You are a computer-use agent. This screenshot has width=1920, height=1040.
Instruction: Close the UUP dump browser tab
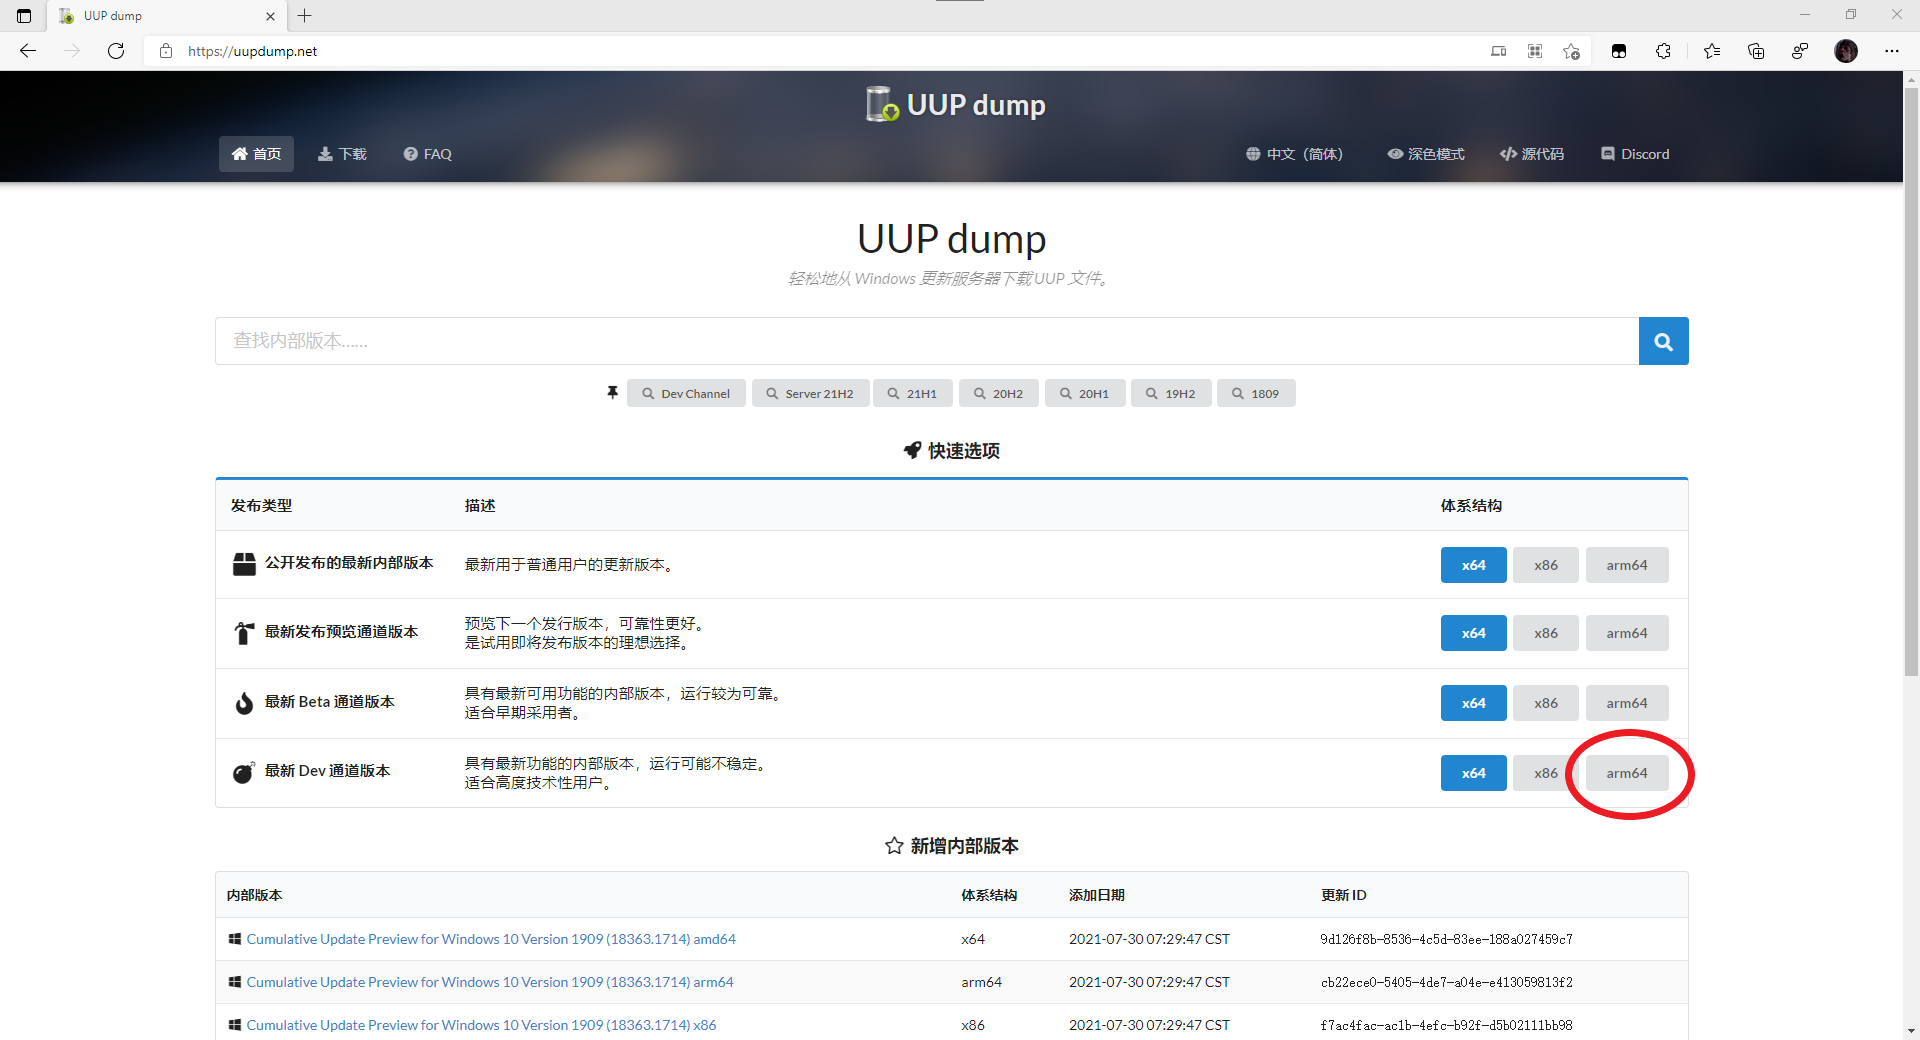click(270, 16)
